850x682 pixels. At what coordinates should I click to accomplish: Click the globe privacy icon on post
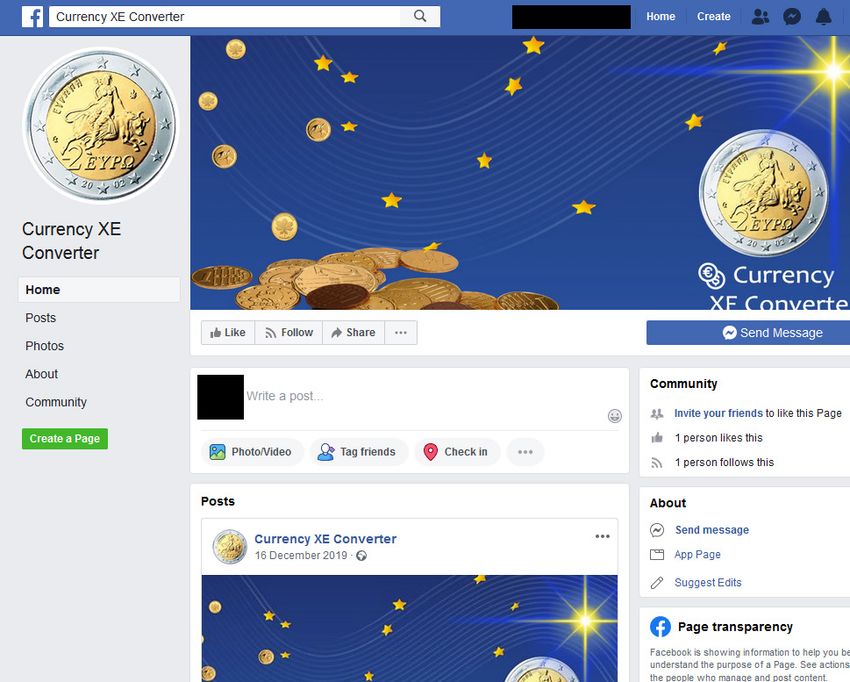pos(362,556)
